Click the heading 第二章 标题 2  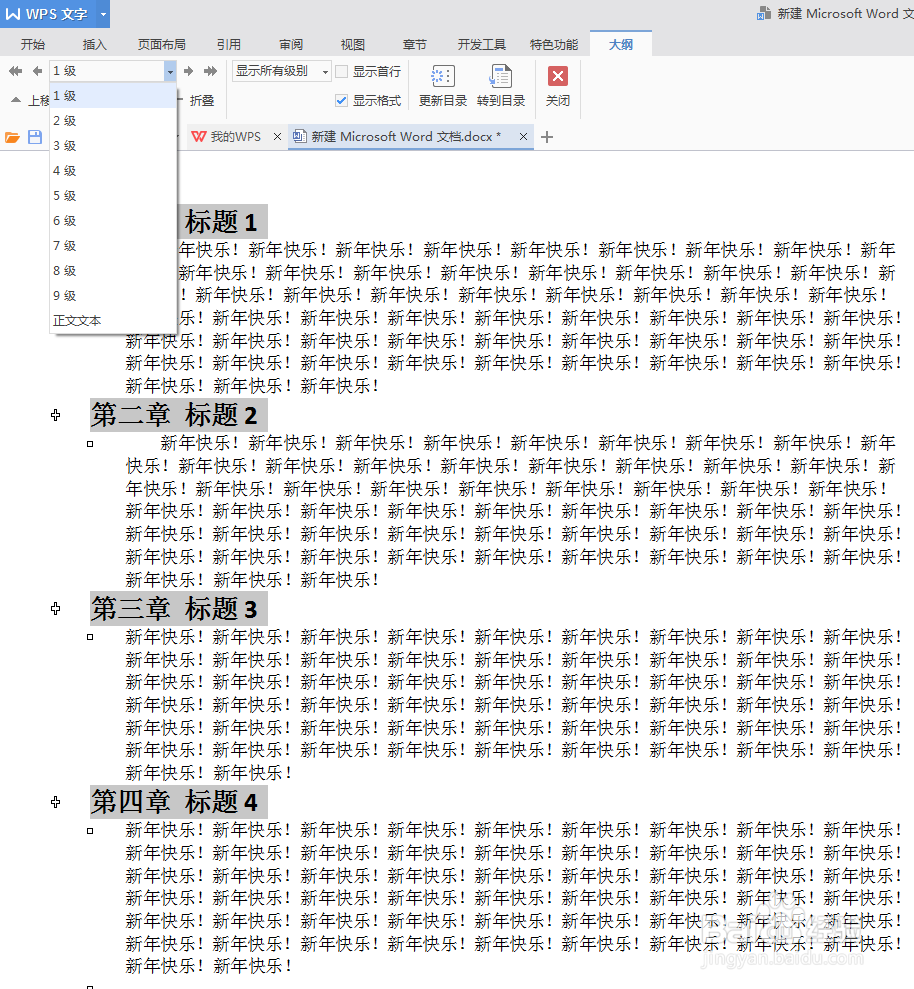coord(179,415)
